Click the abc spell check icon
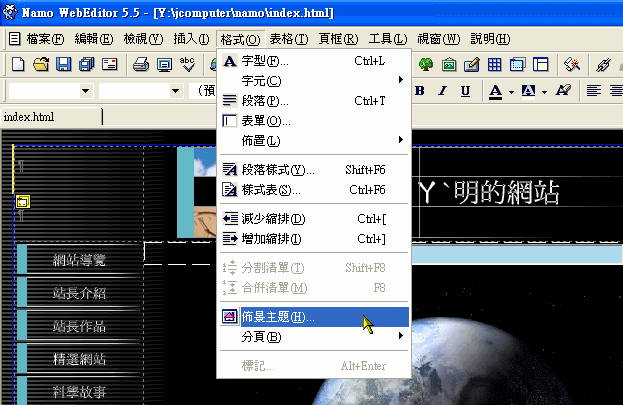The image size is (623, 405). [187, 64]
